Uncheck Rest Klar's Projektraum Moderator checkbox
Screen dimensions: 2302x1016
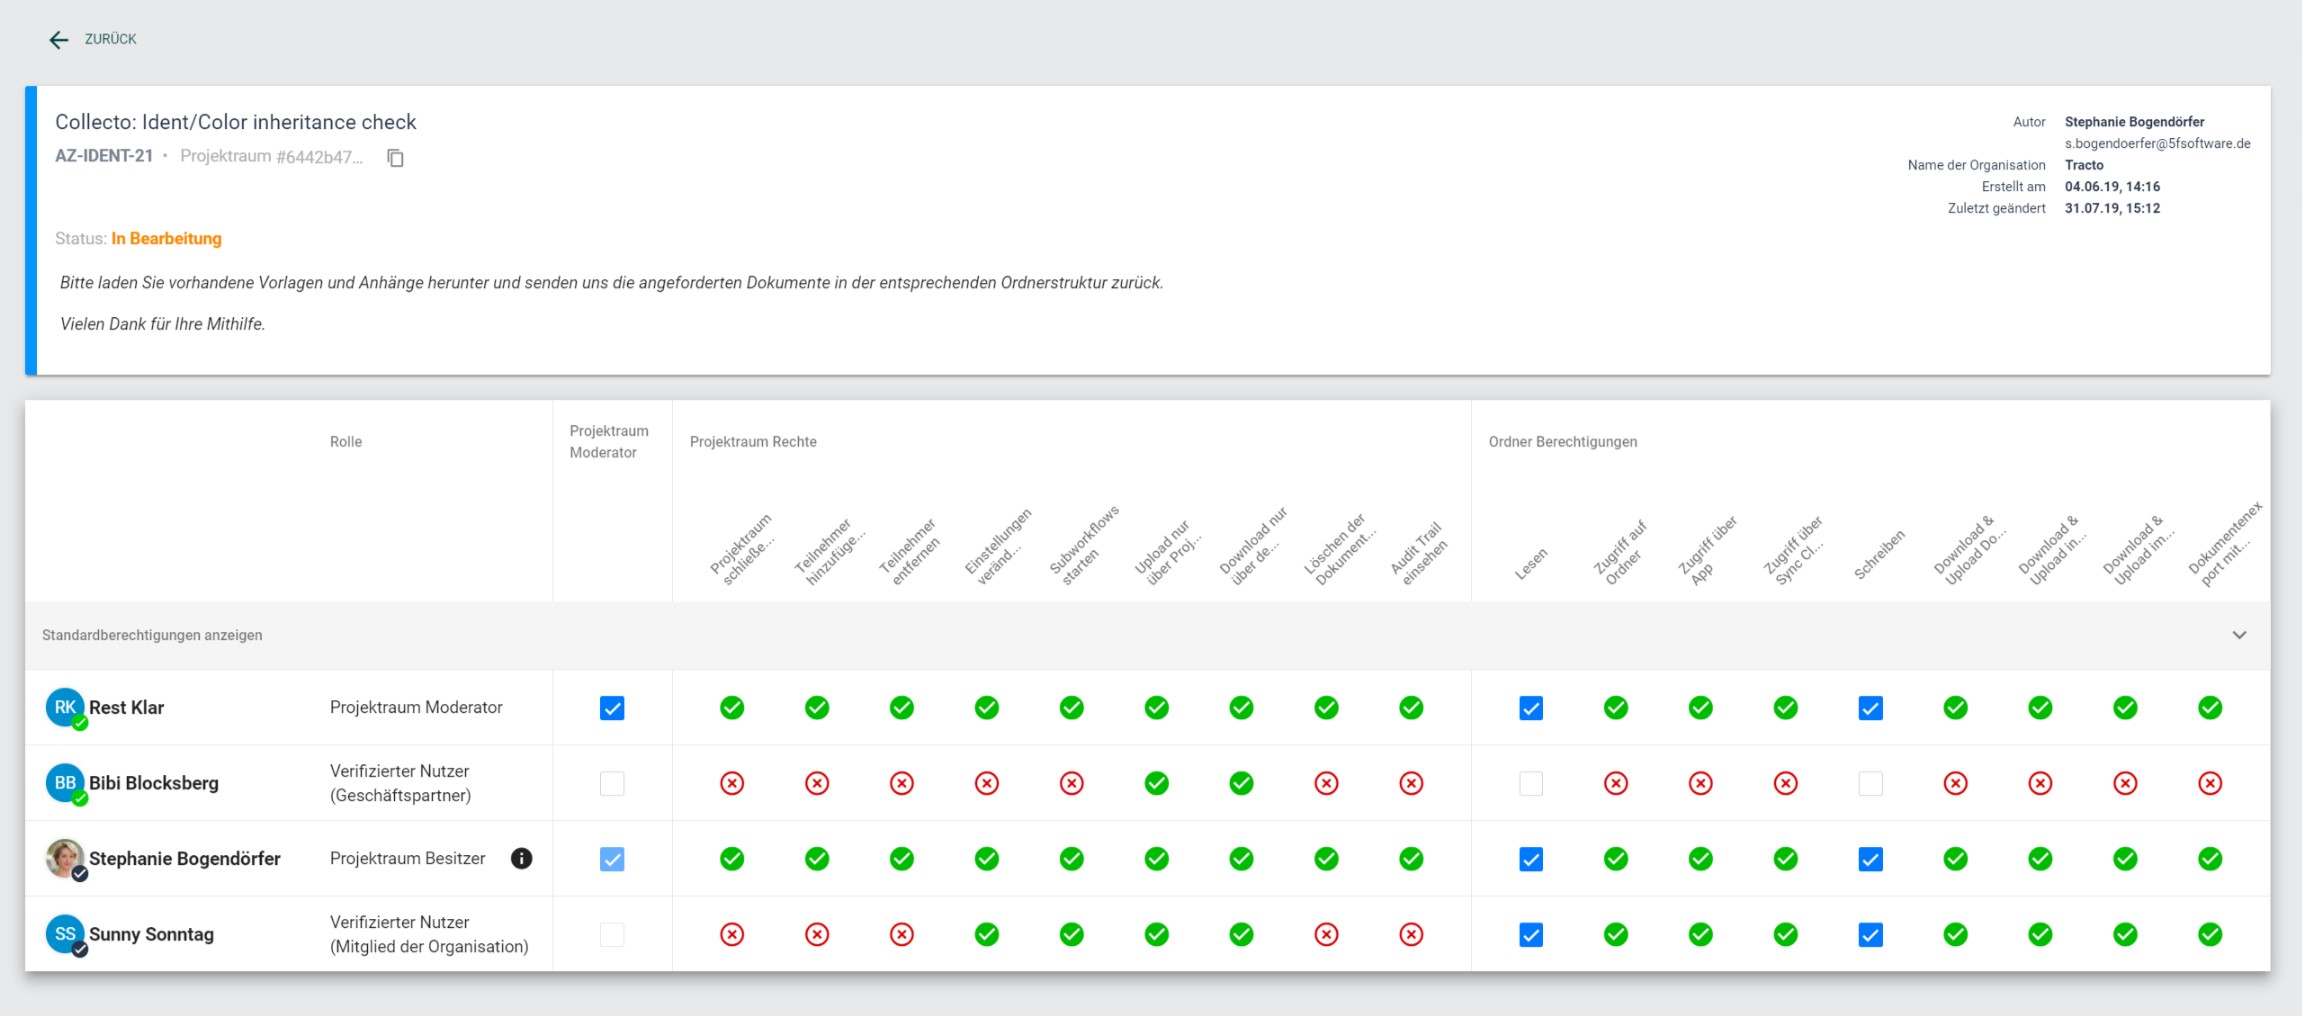[612, 708]
